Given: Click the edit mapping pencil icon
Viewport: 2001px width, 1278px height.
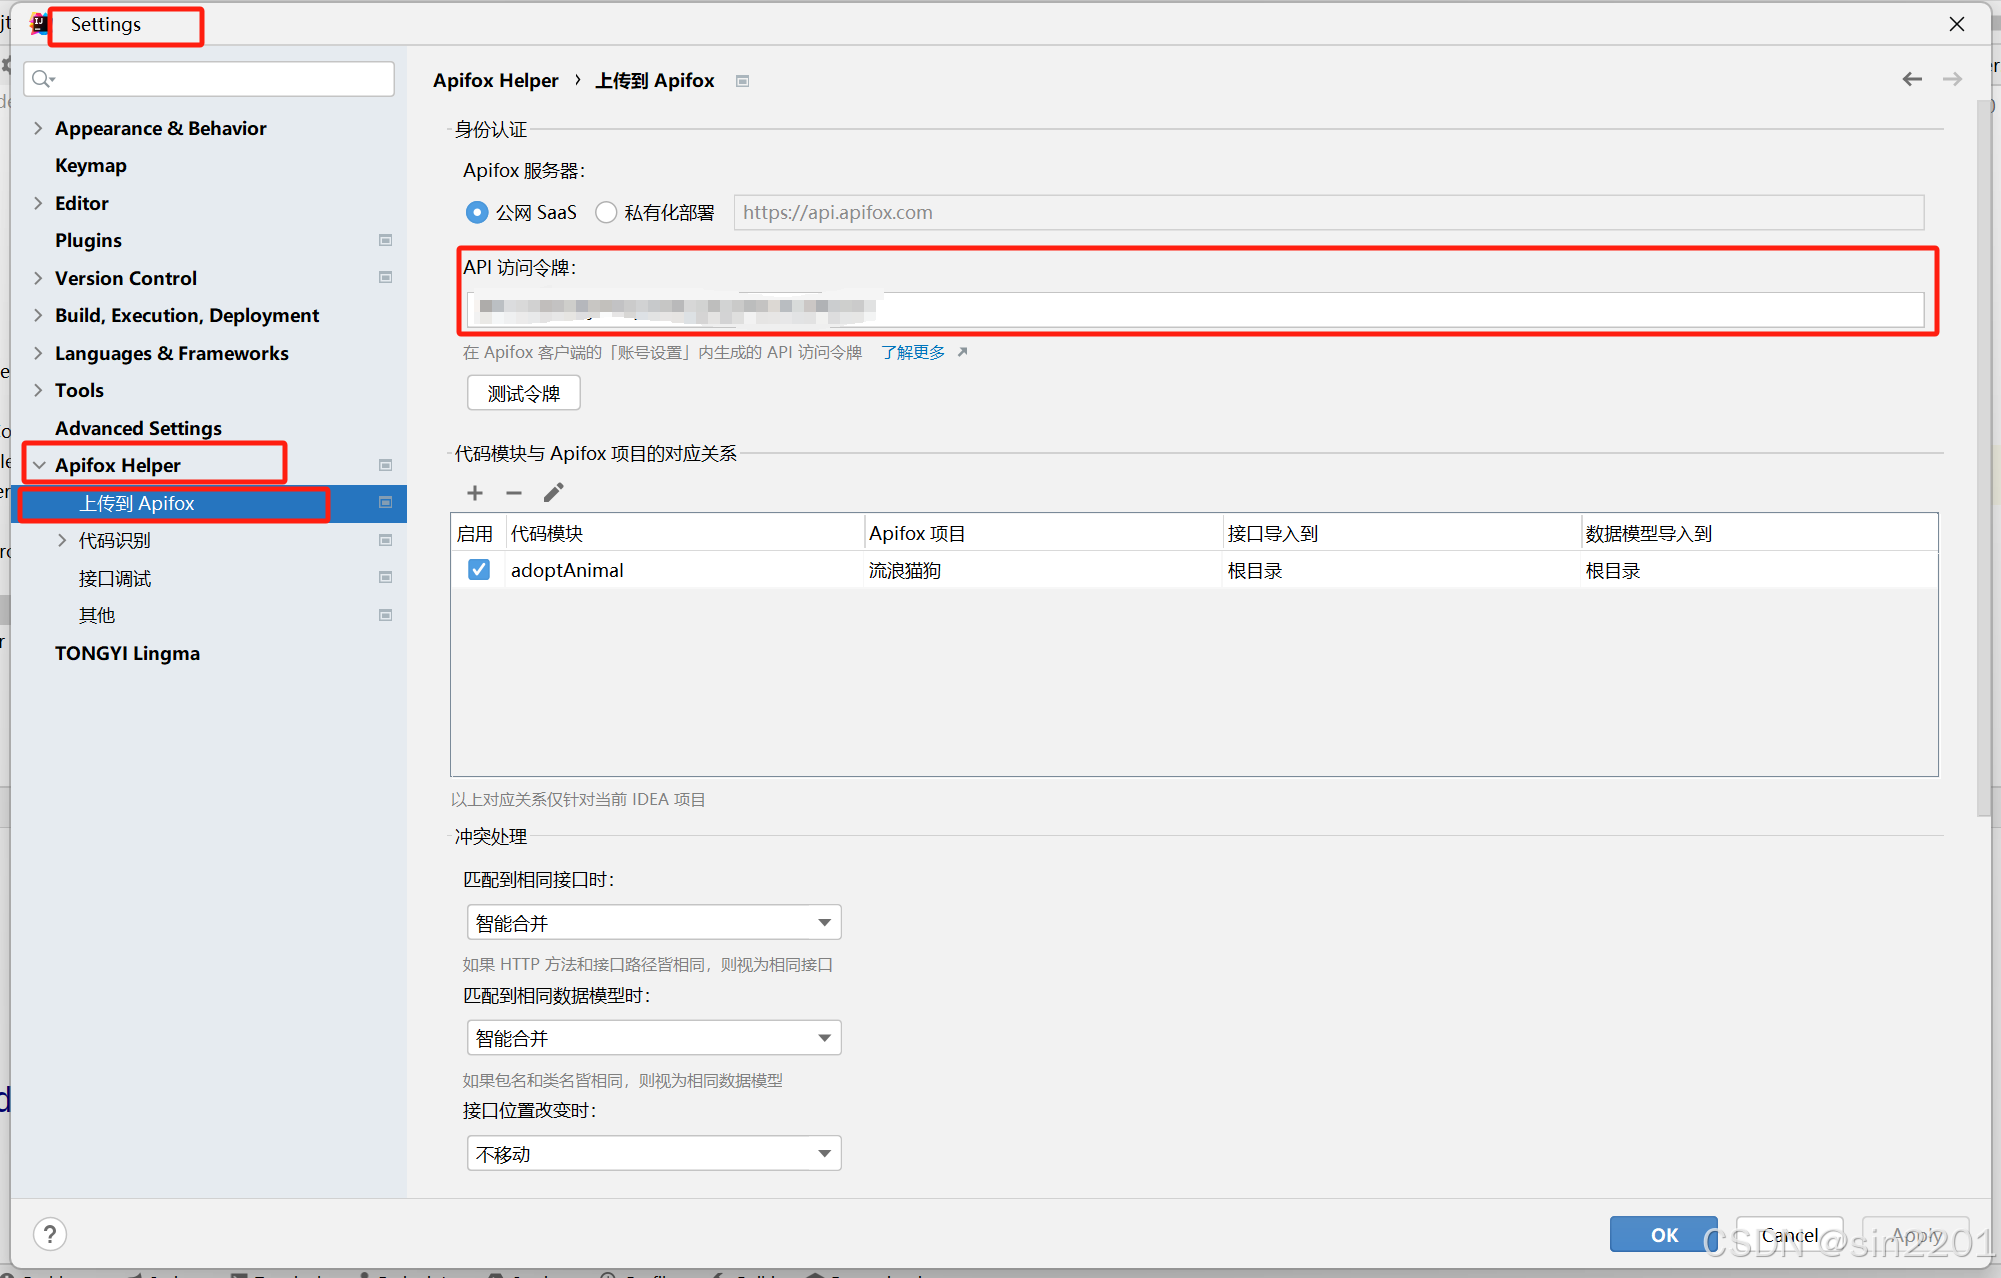Looking at the screenshot, I should [x=553, y=493].
